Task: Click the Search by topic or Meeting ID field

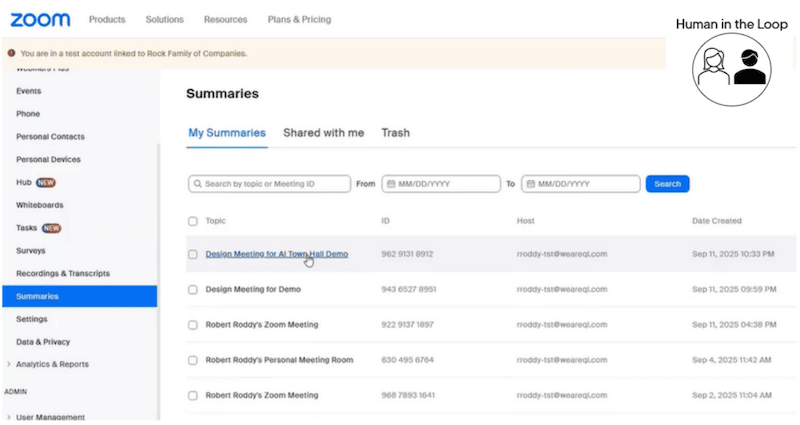Action: pyautogui.click(x=269, y=184)
